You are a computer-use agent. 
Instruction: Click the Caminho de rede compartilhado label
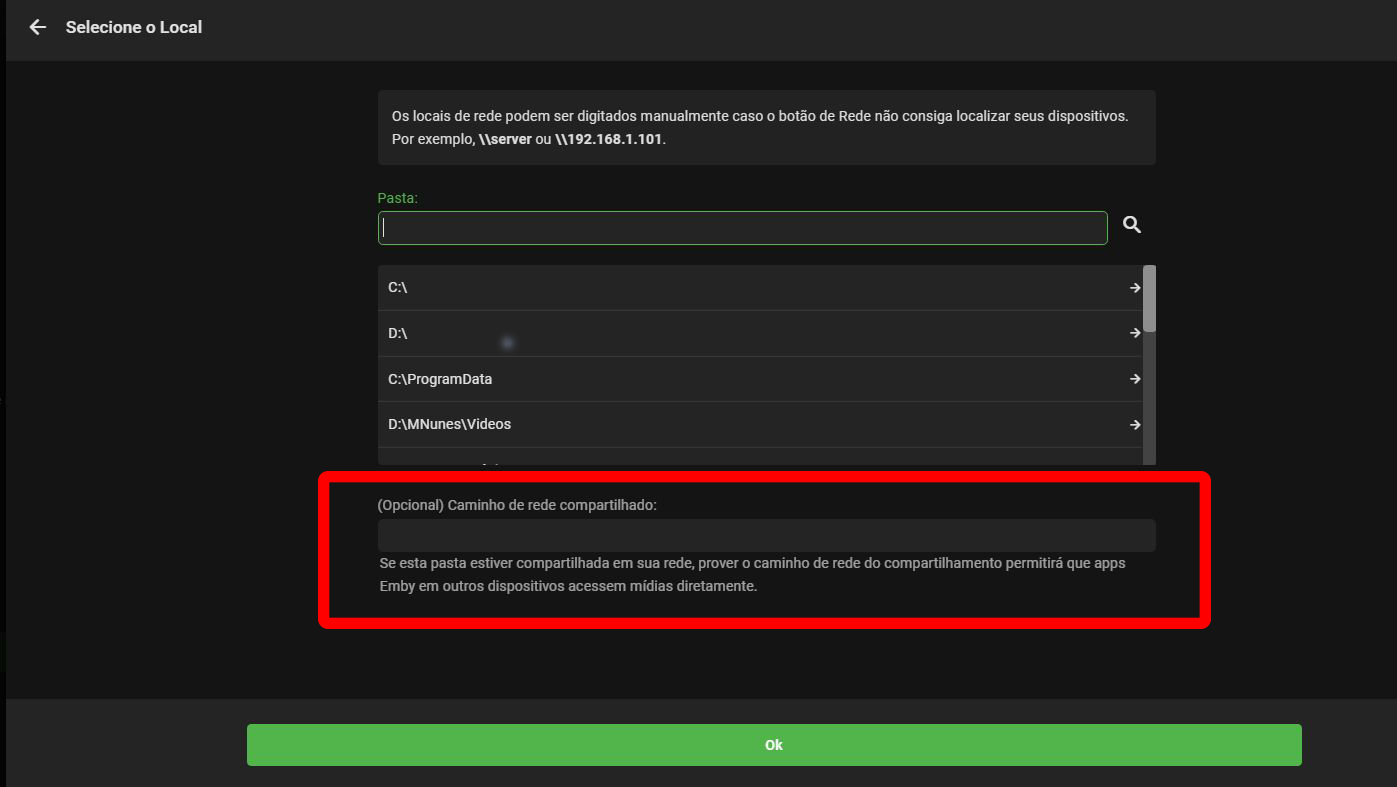(x=517, y=505)
